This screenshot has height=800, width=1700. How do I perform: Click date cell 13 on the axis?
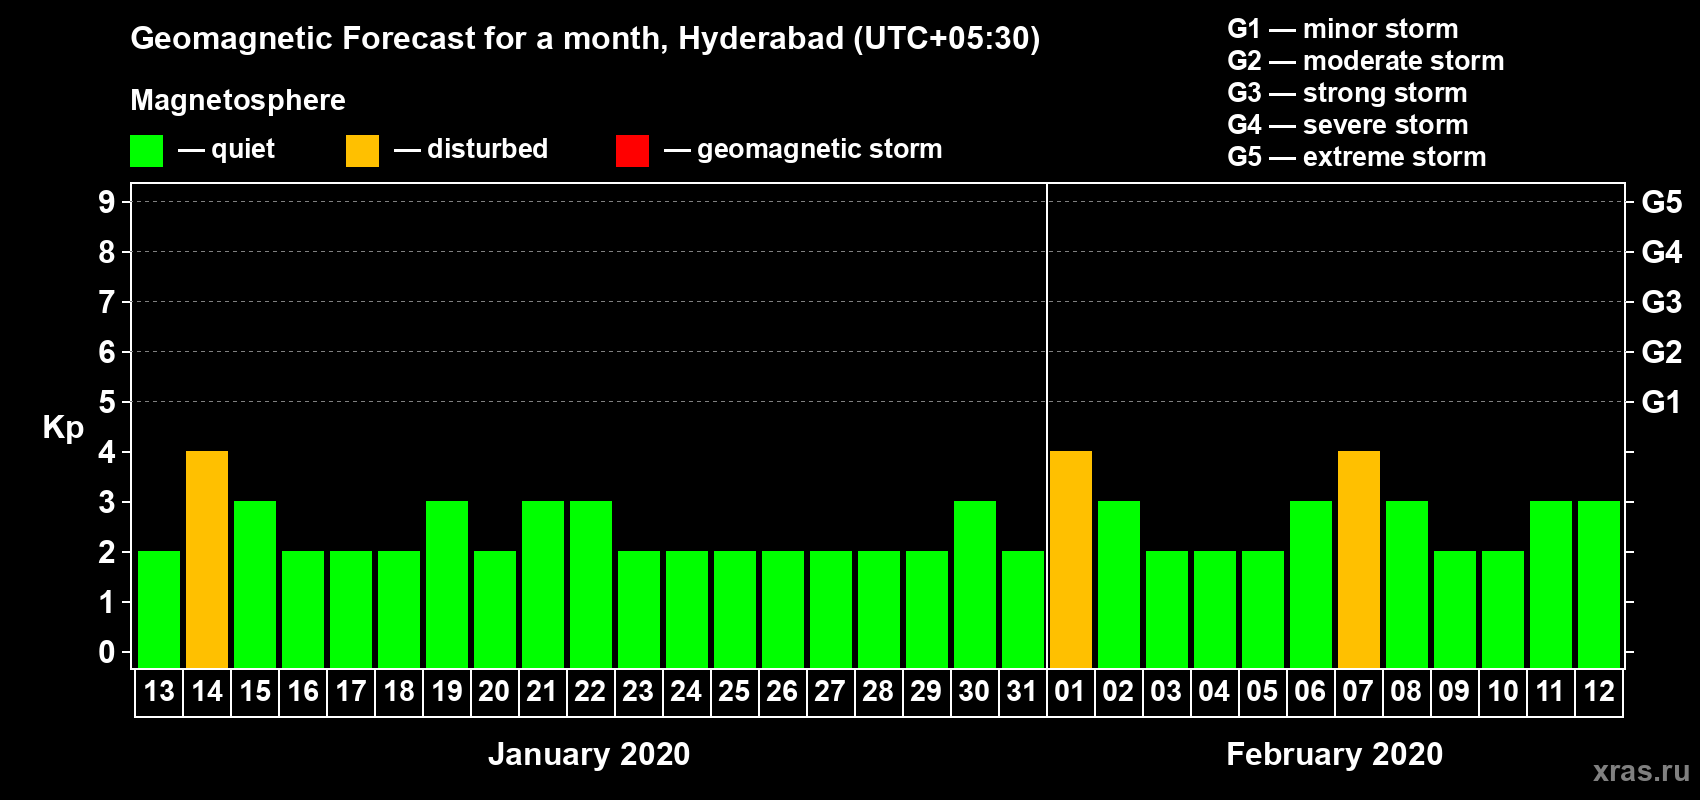pyautogui.click(x=159, y=692)
